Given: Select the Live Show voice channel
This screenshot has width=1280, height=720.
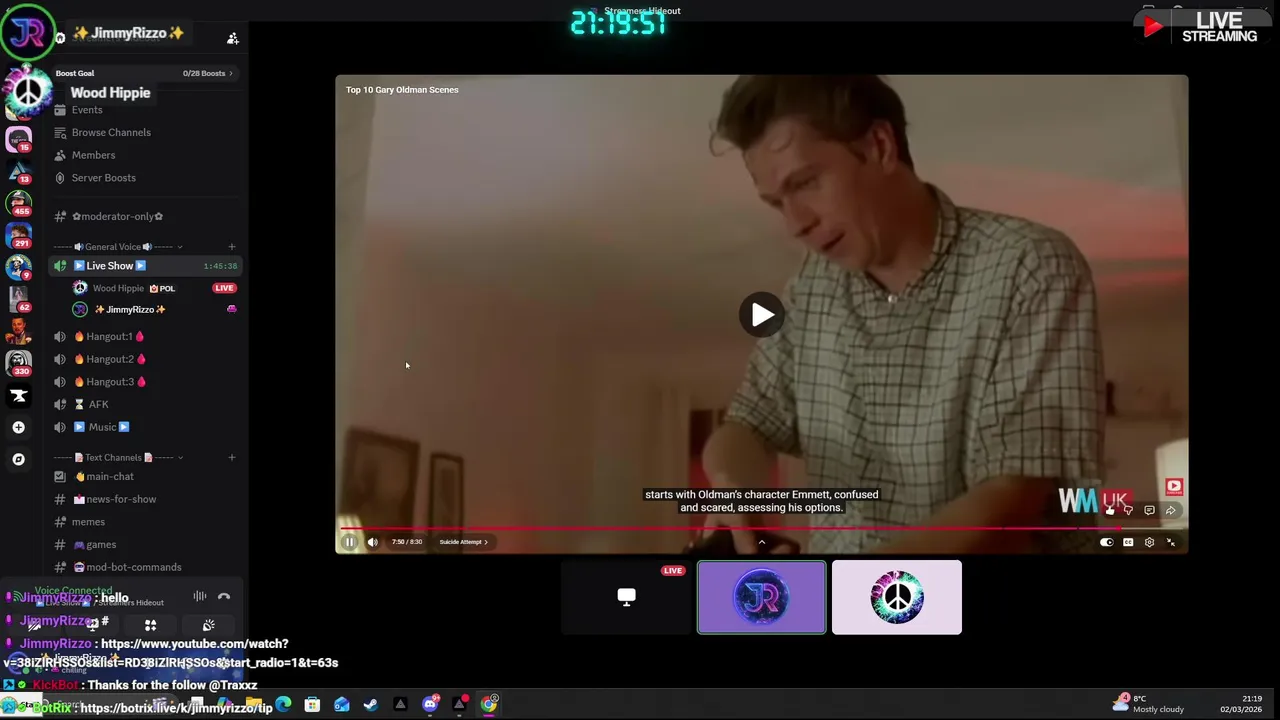Looking at the screenshot, I should (x=145, y=266).
